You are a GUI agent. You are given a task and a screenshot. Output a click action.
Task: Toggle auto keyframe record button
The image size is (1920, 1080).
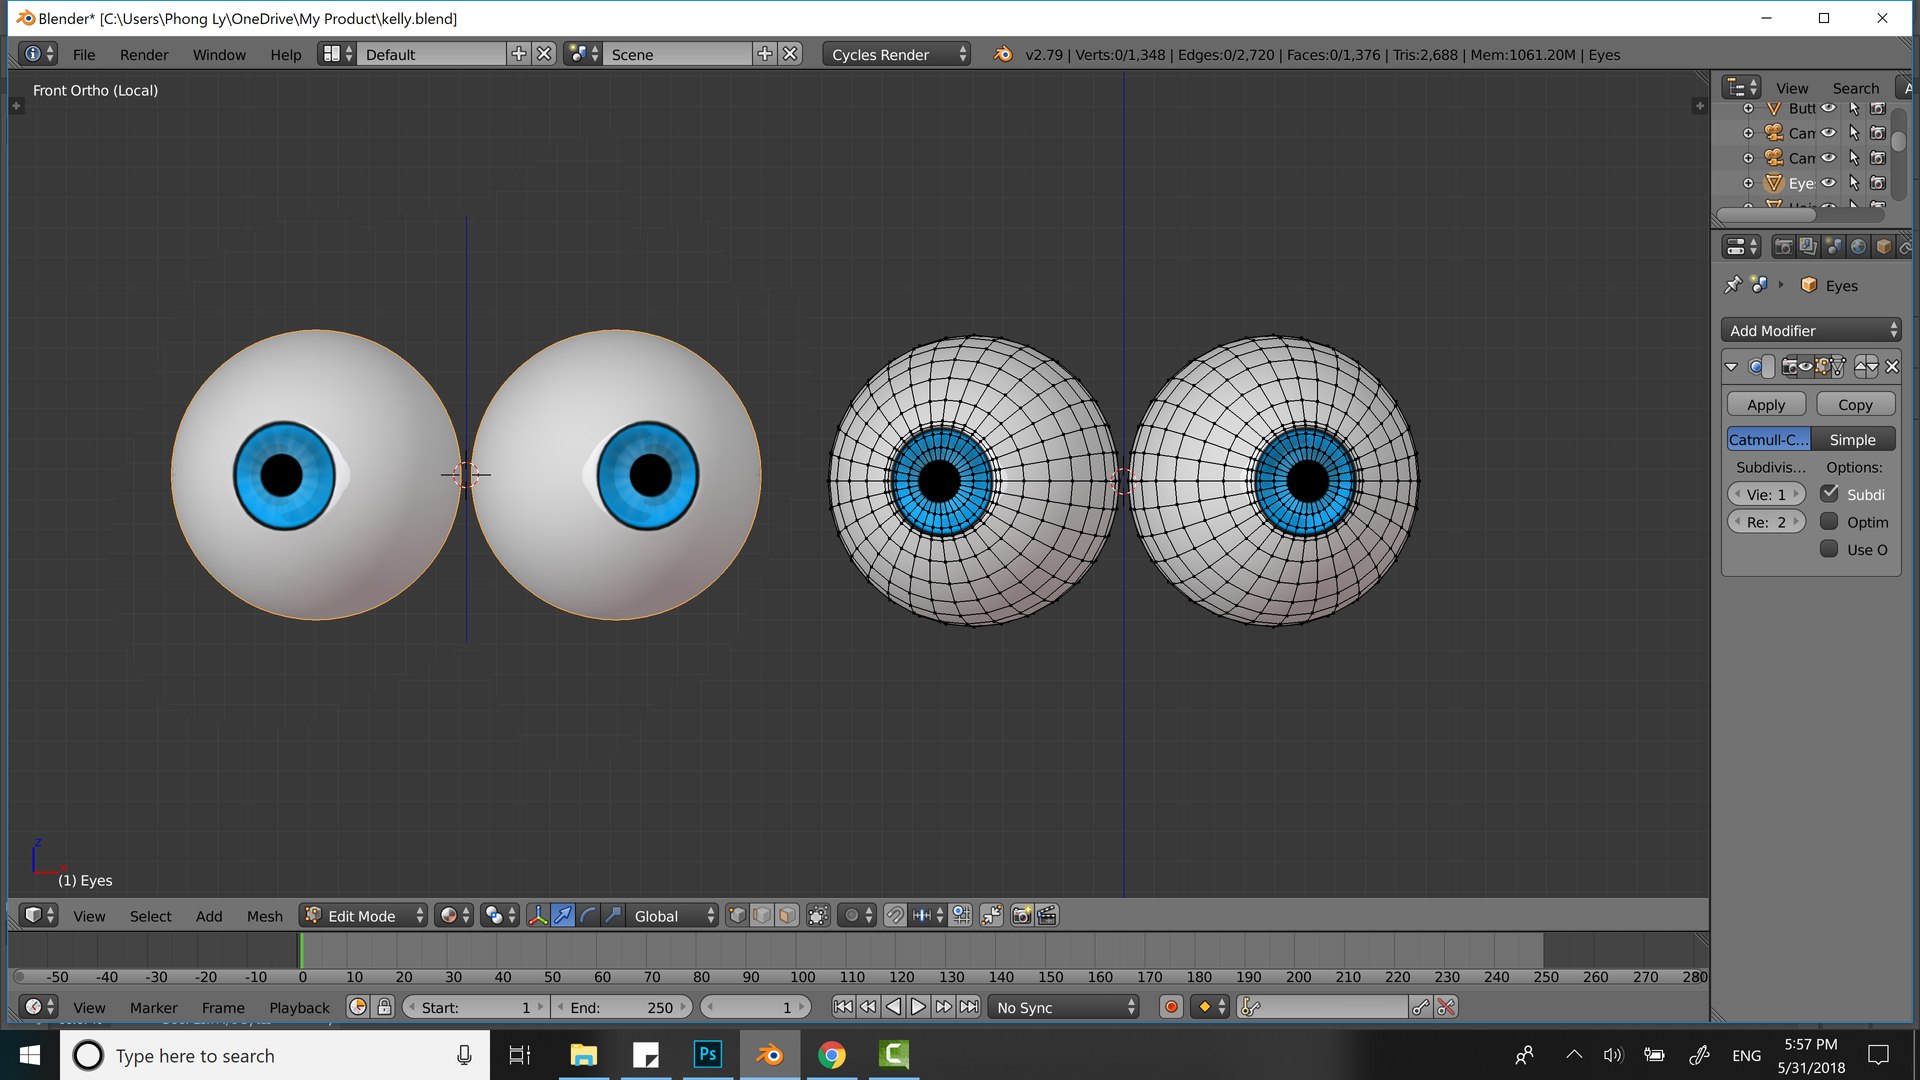[x=1171, y=1007]
